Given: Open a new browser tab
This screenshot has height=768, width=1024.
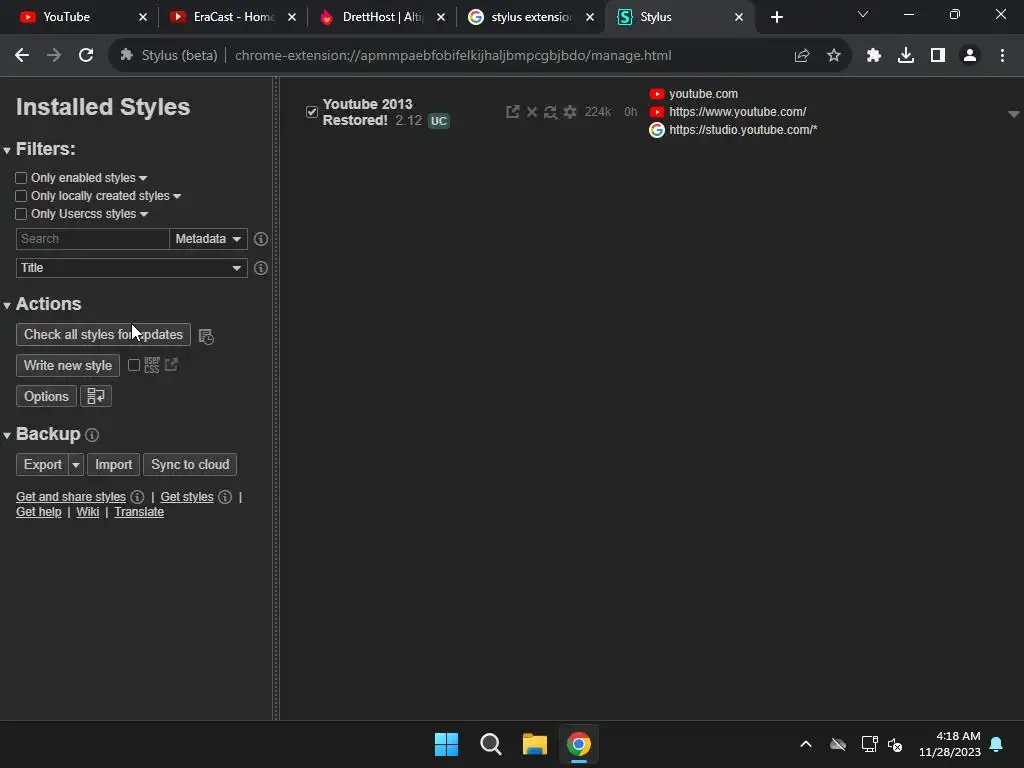Looking at the screenshot, I should [776, 17].
